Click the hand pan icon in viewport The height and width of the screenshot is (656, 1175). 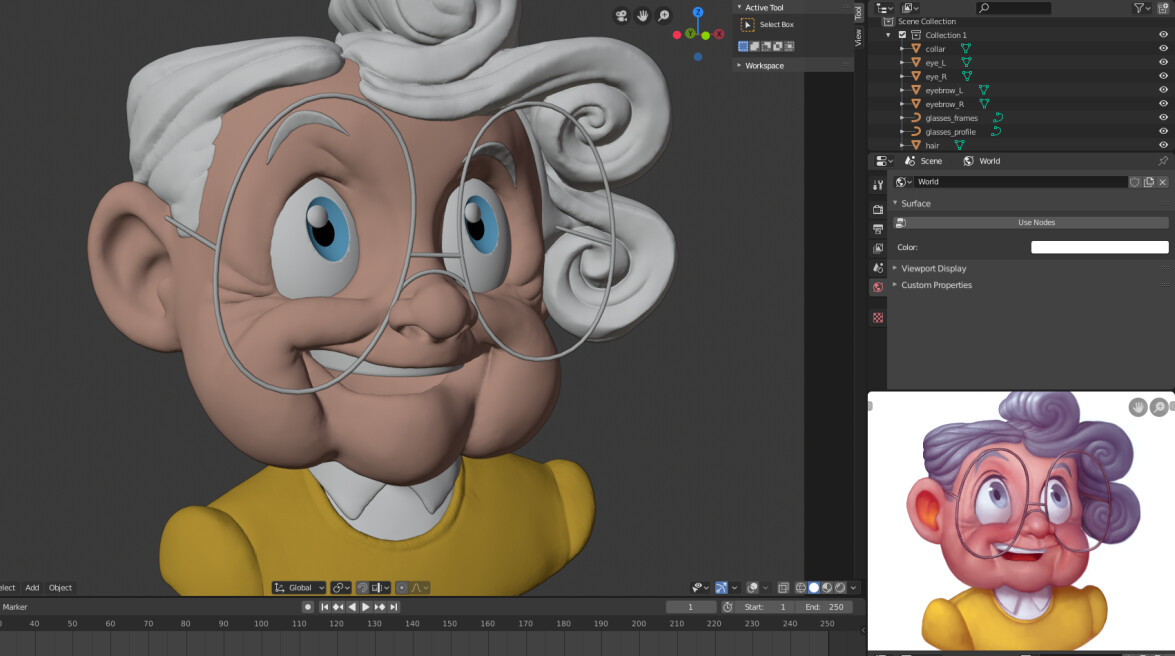[642, 16]
